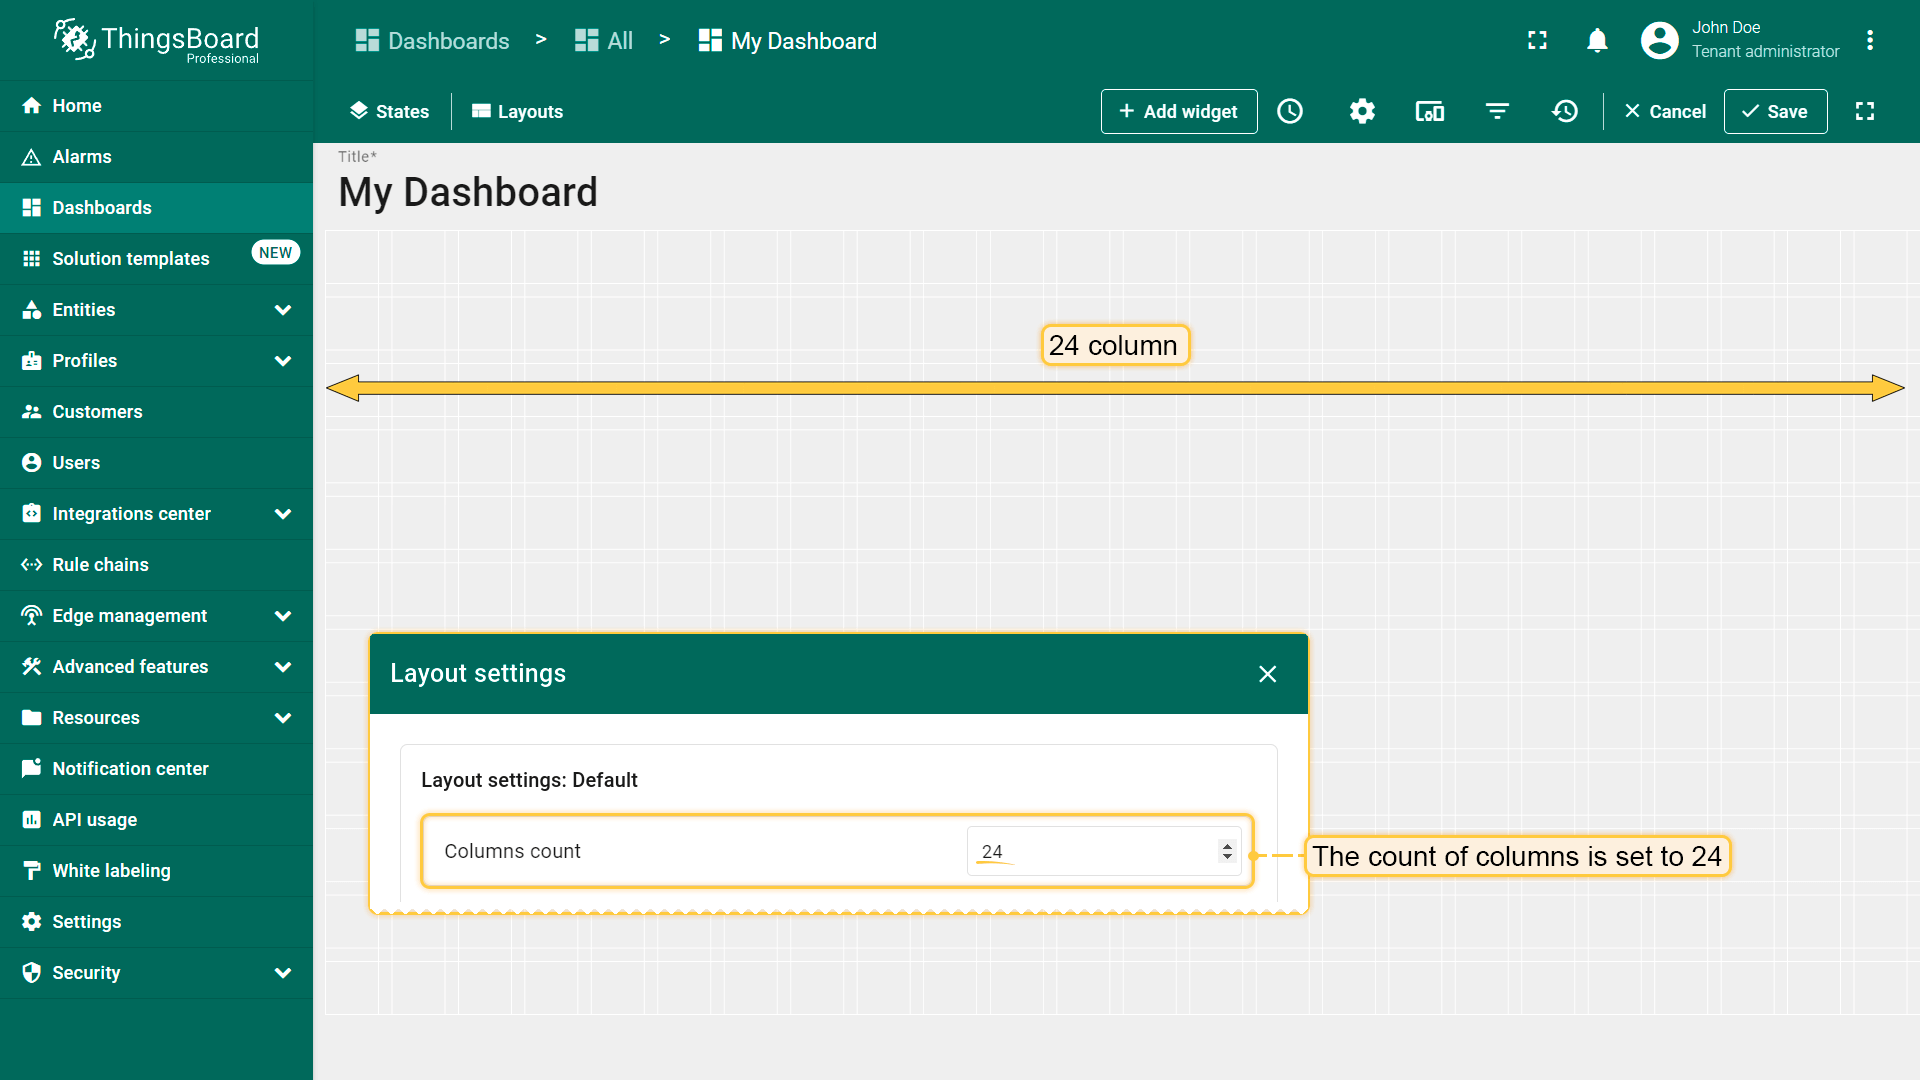1920x1080 pixels.
Task: Click the notifications bell icon
Action: point(1597,40)
